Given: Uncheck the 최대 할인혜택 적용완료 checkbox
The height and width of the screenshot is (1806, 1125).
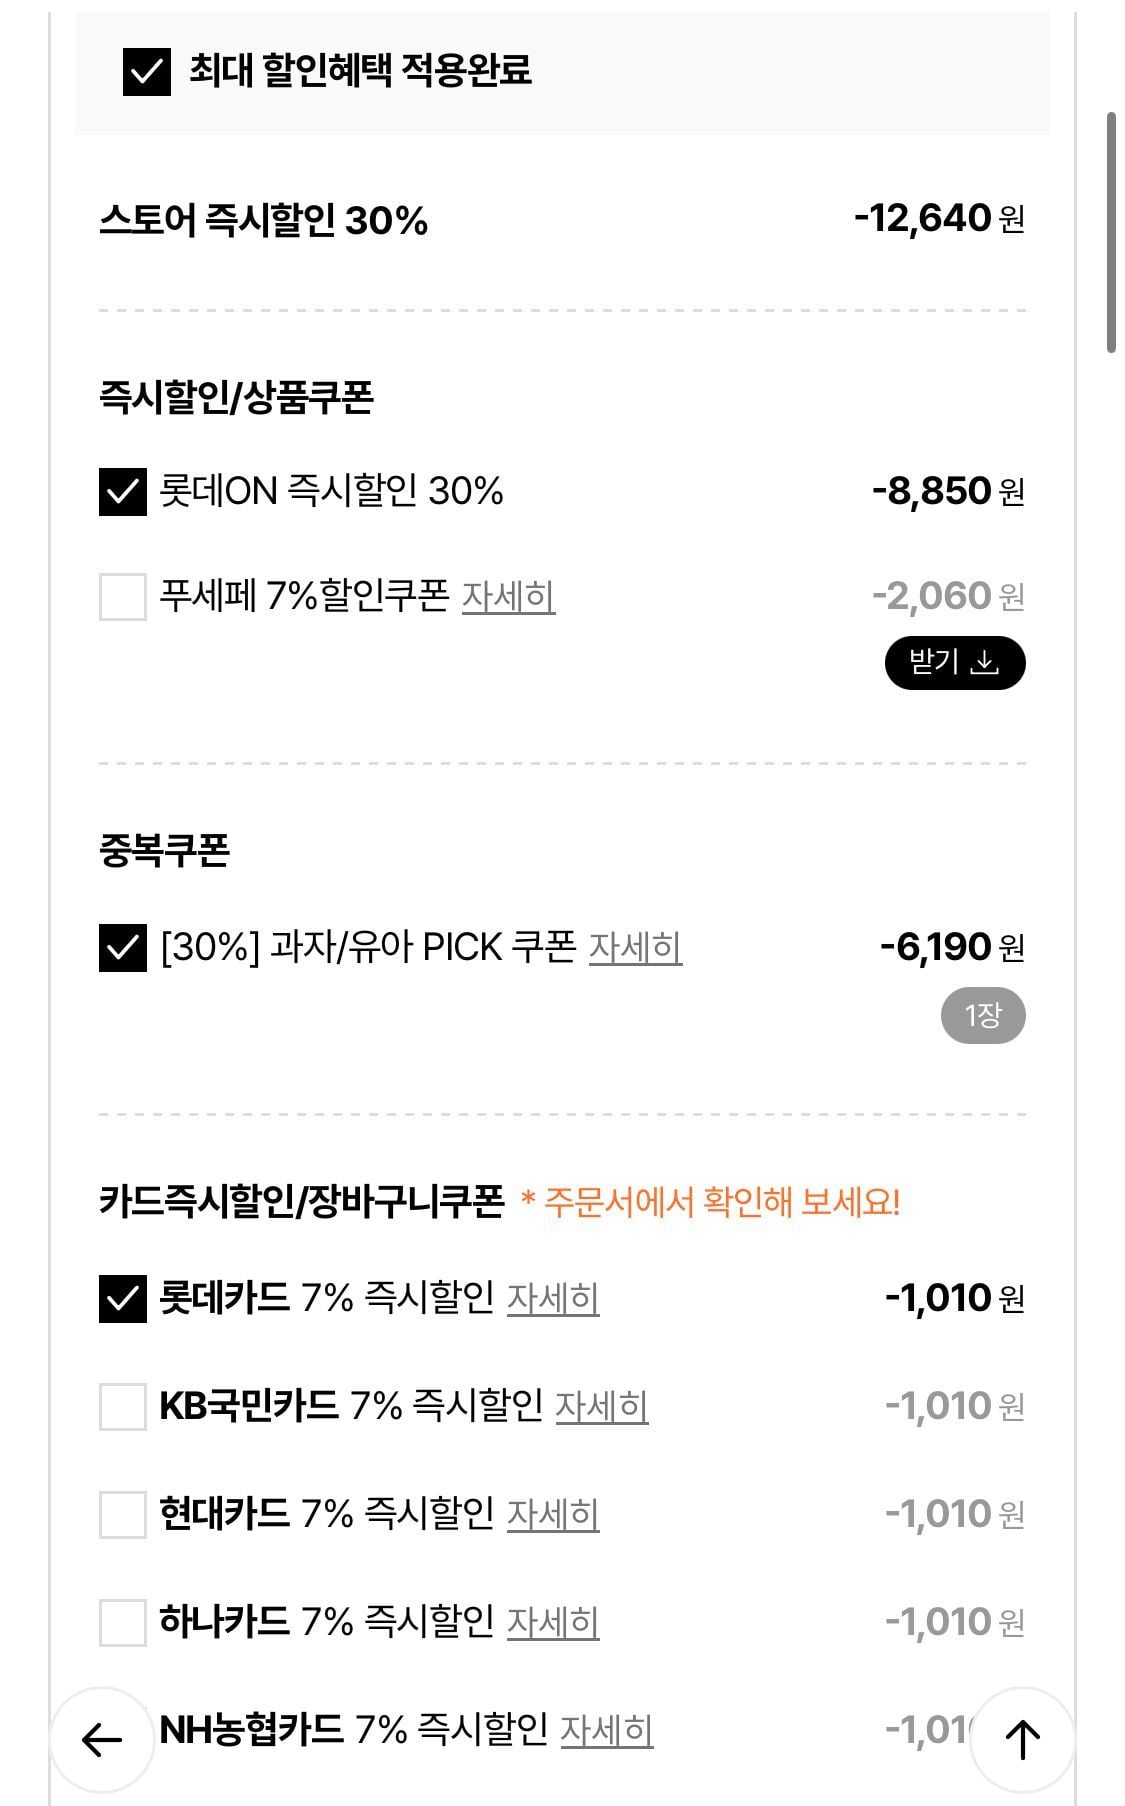Looking at the screenshot, I should [147, 72].
